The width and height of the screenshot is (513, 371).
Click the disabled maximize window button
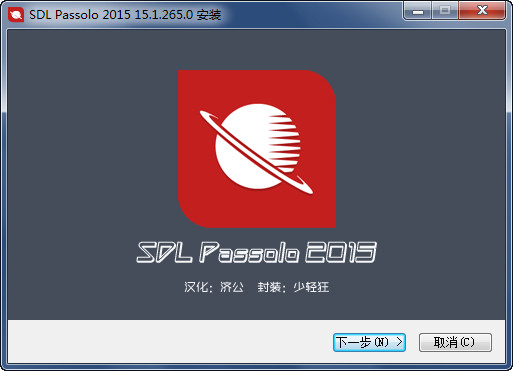445,11
